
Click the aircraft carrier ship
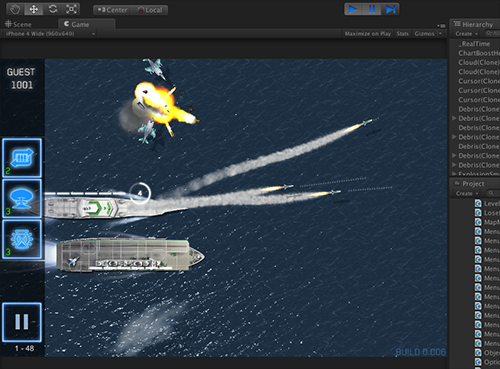tap(130, 255)
